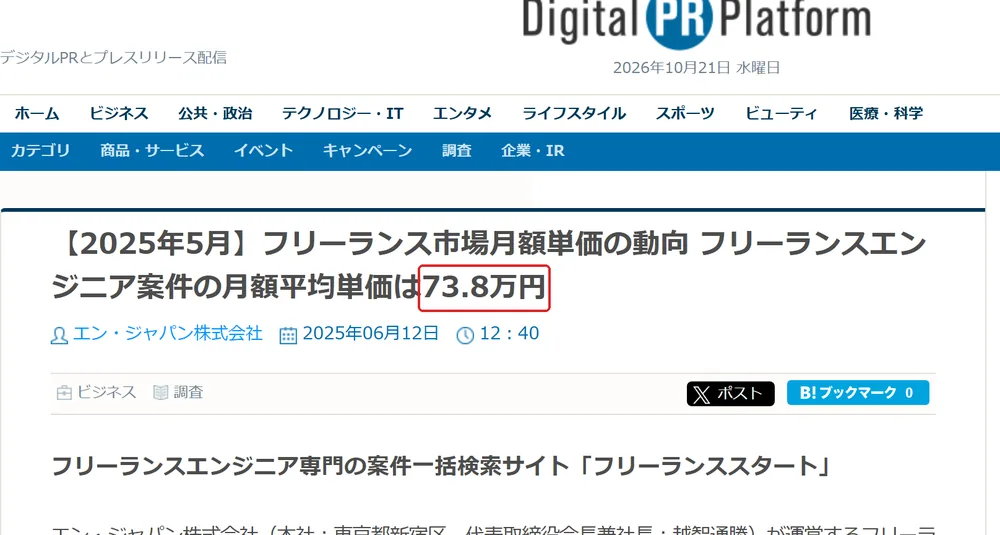The height and width of the screenshot is (535, 1000).
Task: Click the person icon beside the company name
Action: [59, 335]
